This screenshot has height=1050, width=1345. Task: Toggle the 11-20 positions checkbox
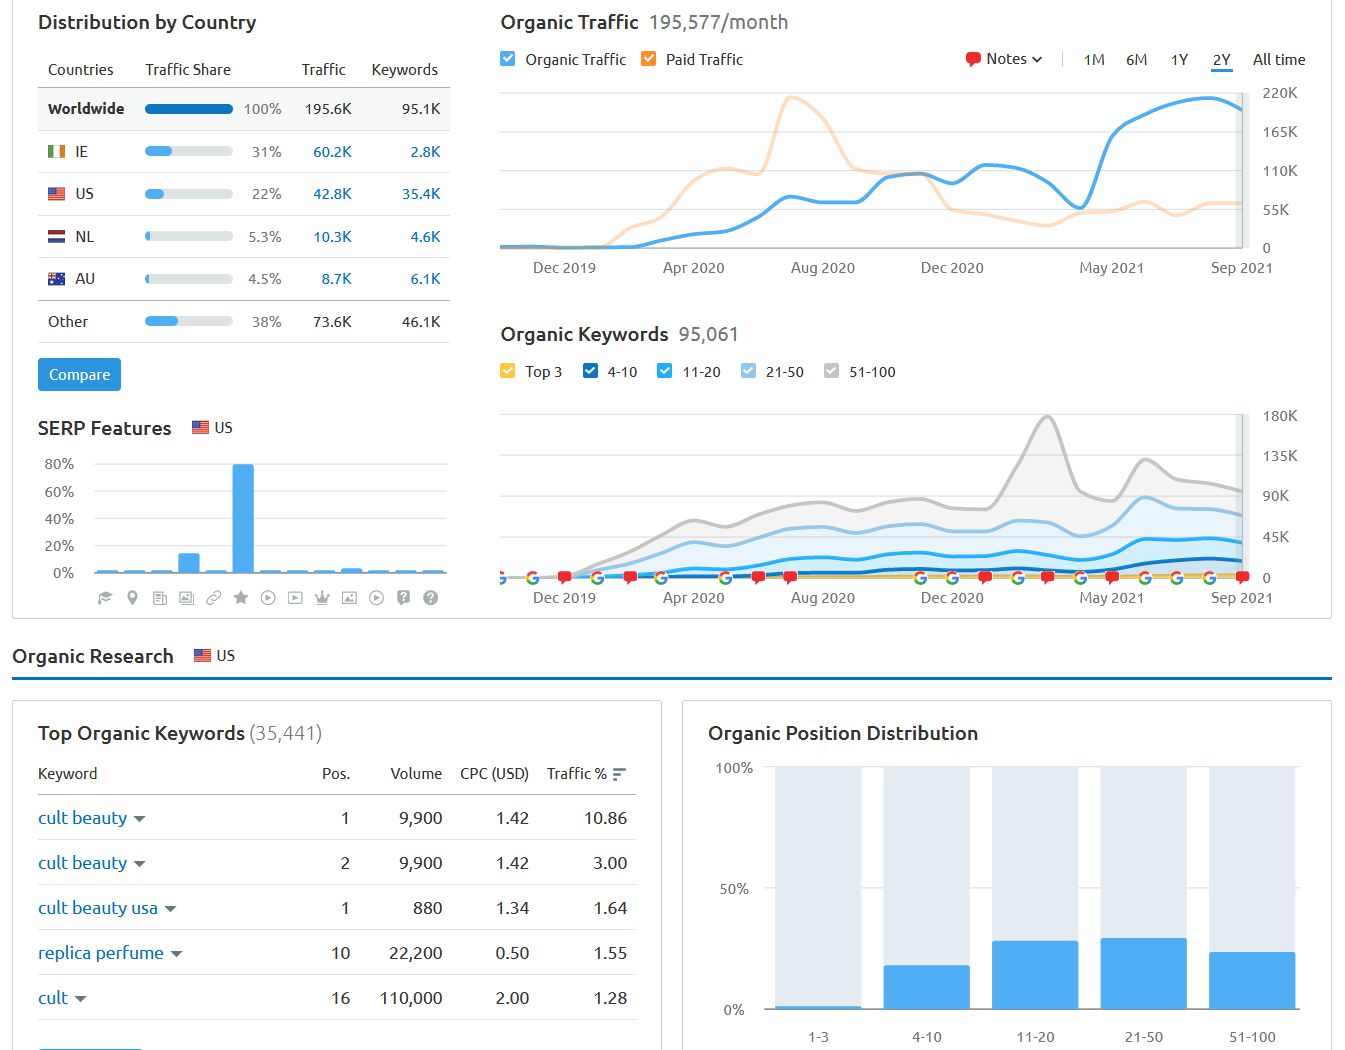[x=664, y=371]
